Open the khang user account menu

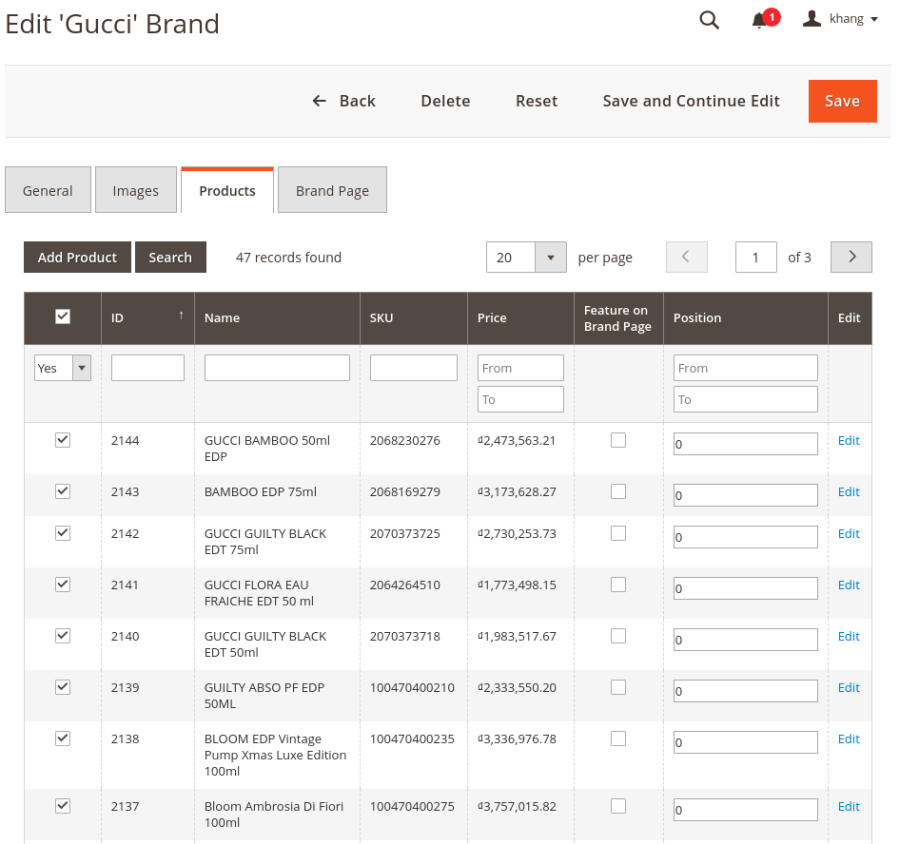840,19
